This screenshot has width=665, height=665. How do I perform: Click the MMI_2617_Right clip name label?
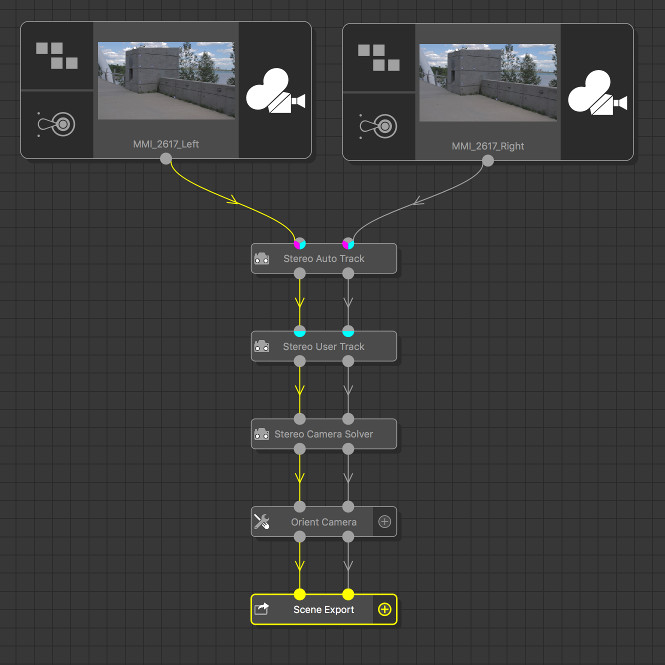pyautogui.click(x=488, y=146)
